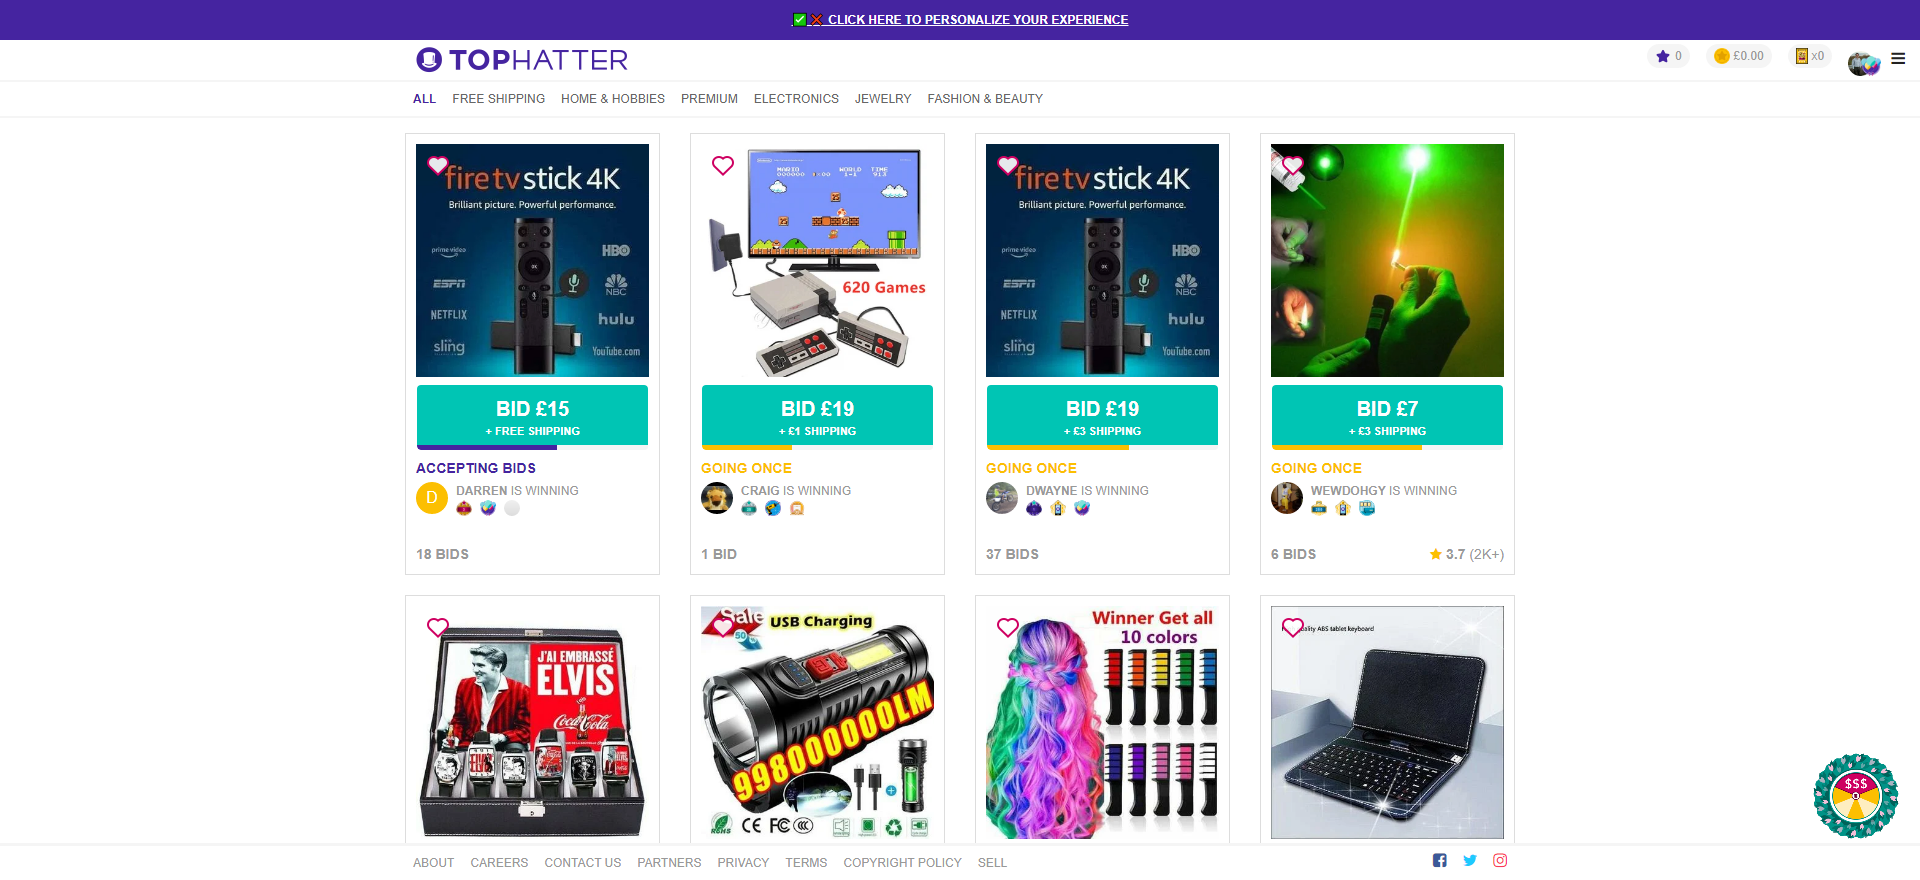This screenshot has width=1920, height=880.
Task: Toggle favorite heart on hair color combs
Action: coord(1008,627)
